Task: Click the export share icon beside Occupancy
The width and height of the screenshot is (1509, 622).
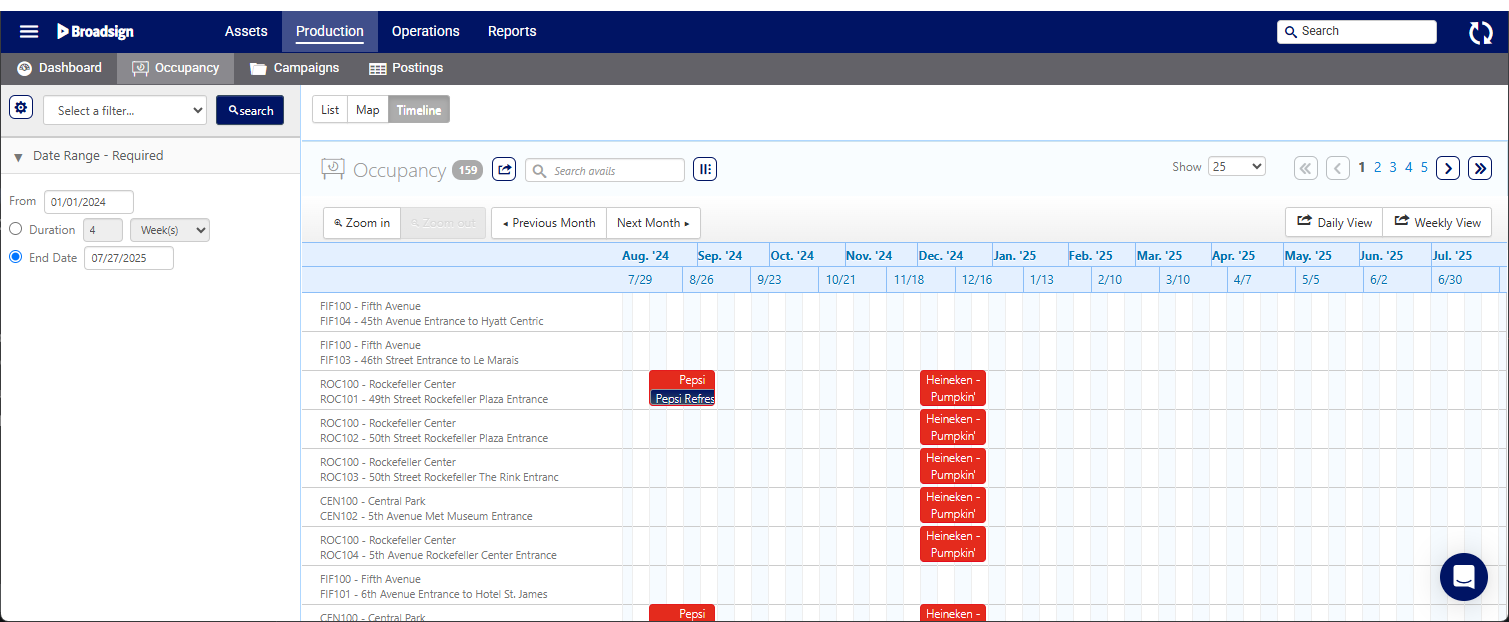Action: (x=505, y=170)
